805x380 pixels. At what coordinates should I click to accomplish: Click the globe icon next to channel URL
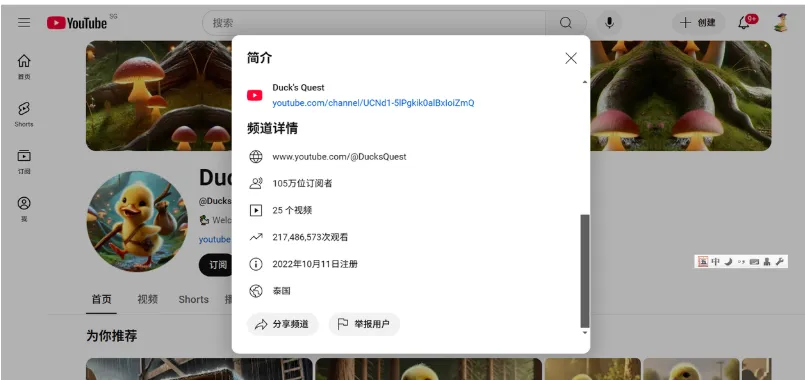tap(256, 157)
